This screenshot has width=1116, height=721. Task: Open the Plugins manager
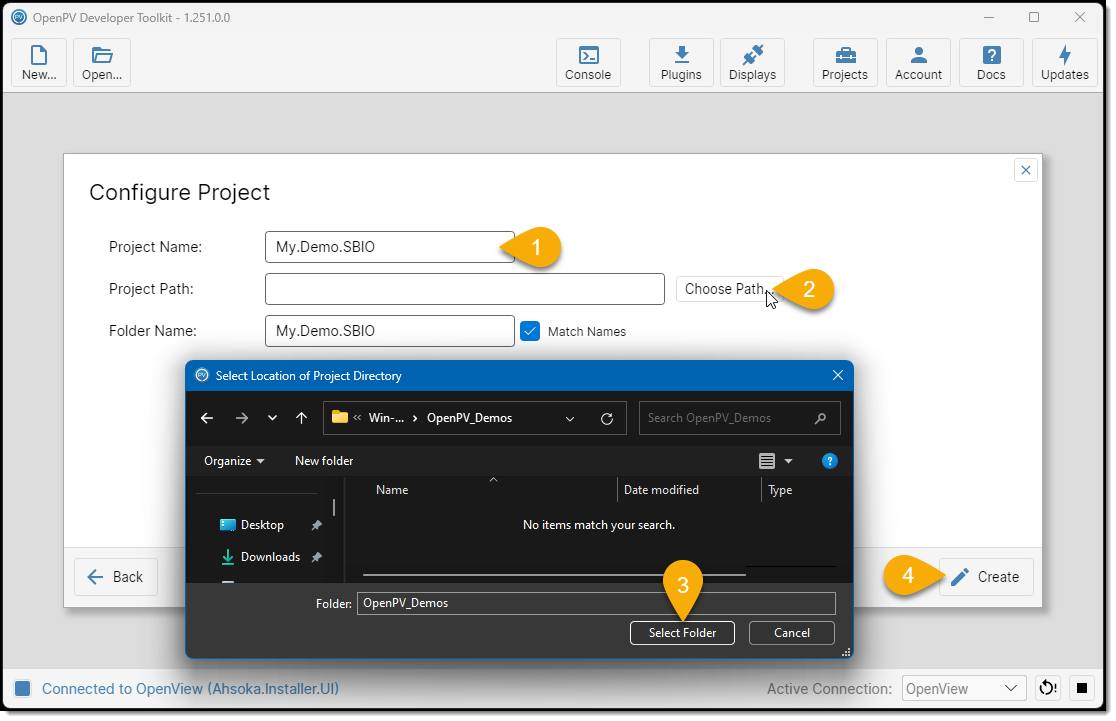[681, 63]
